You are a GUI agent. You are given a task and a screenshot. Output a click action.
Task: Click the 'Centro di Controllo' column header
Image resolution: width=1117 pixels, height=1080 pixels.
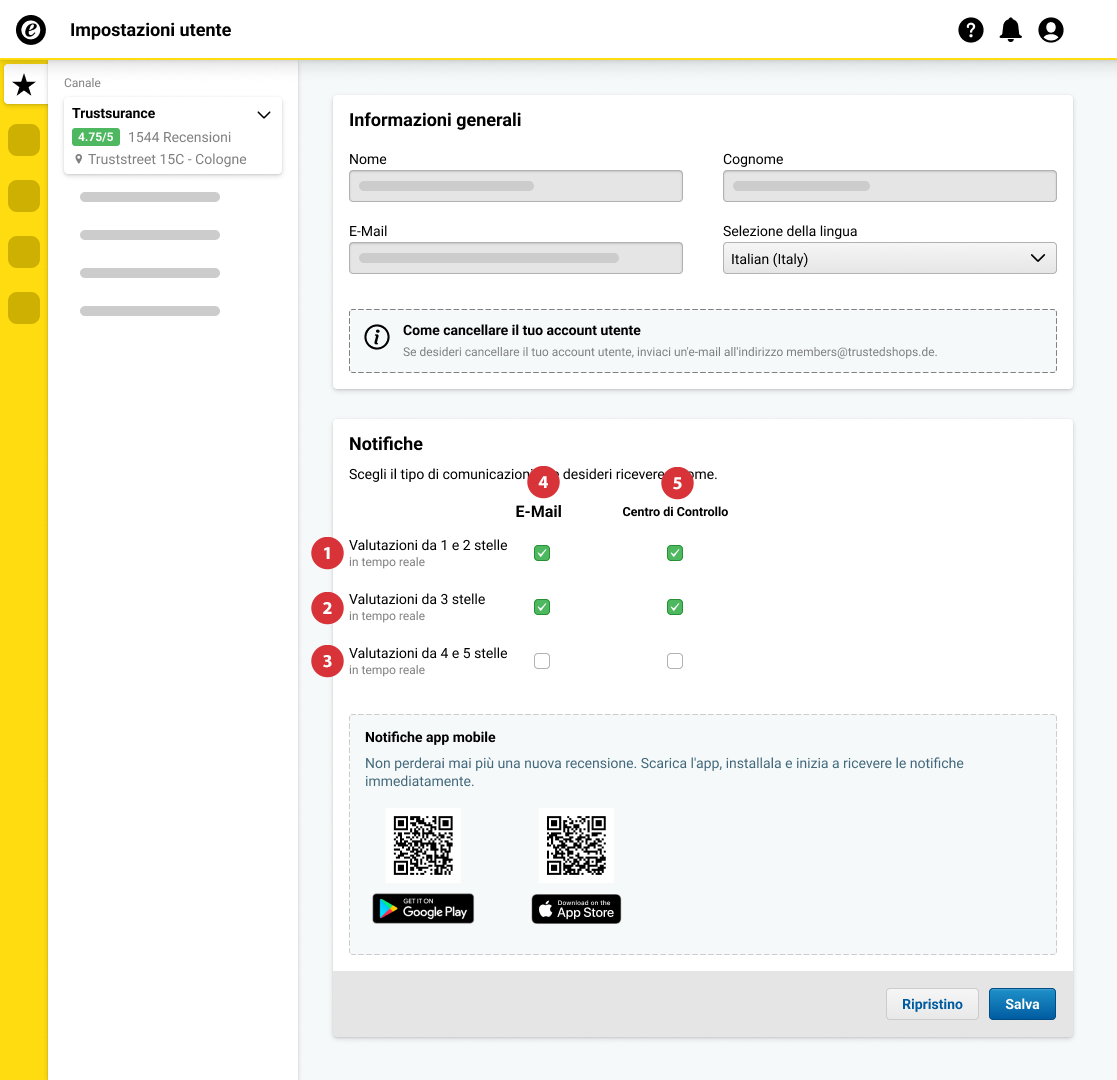(675, 512)
